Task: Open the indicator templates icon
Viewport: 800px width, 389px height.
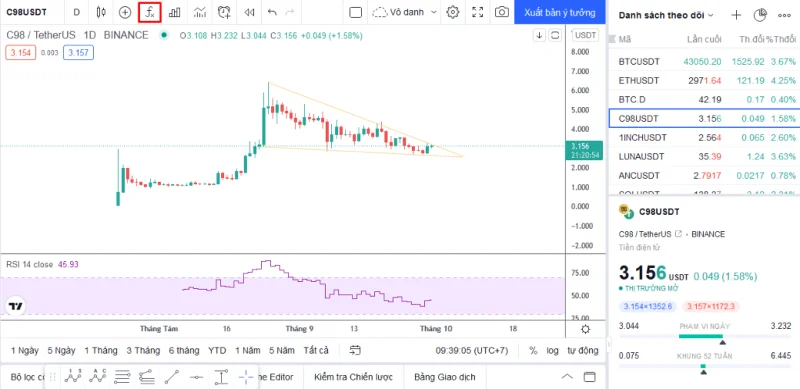Action: click(200, 12)
